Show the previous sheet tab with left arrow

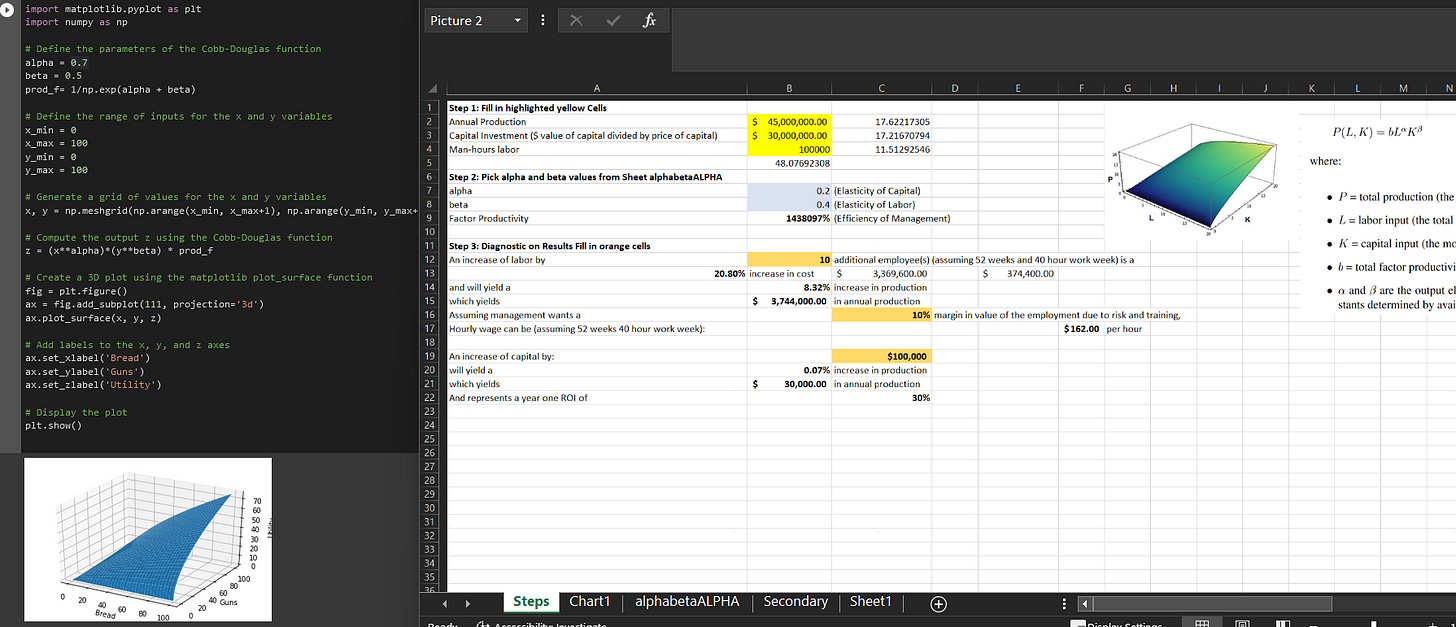coord(446,603)
